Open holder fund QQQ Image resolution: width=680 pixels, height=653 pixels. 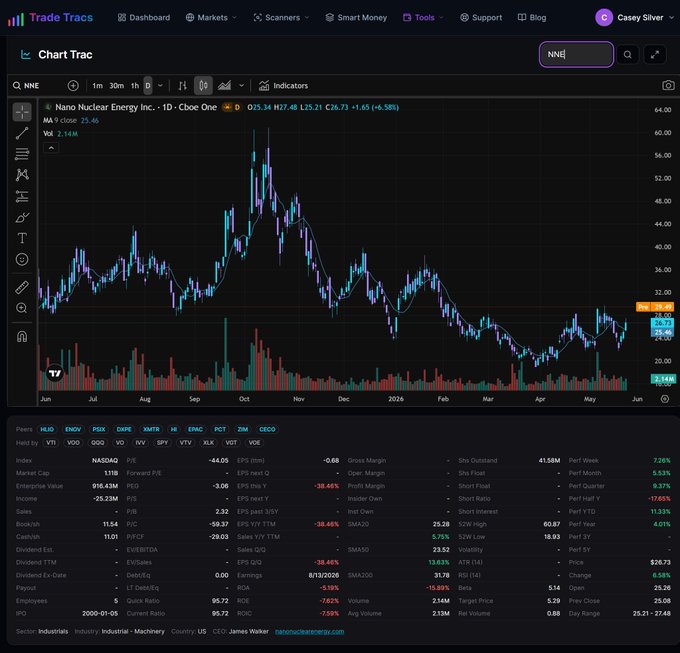(x=98, y=443)
